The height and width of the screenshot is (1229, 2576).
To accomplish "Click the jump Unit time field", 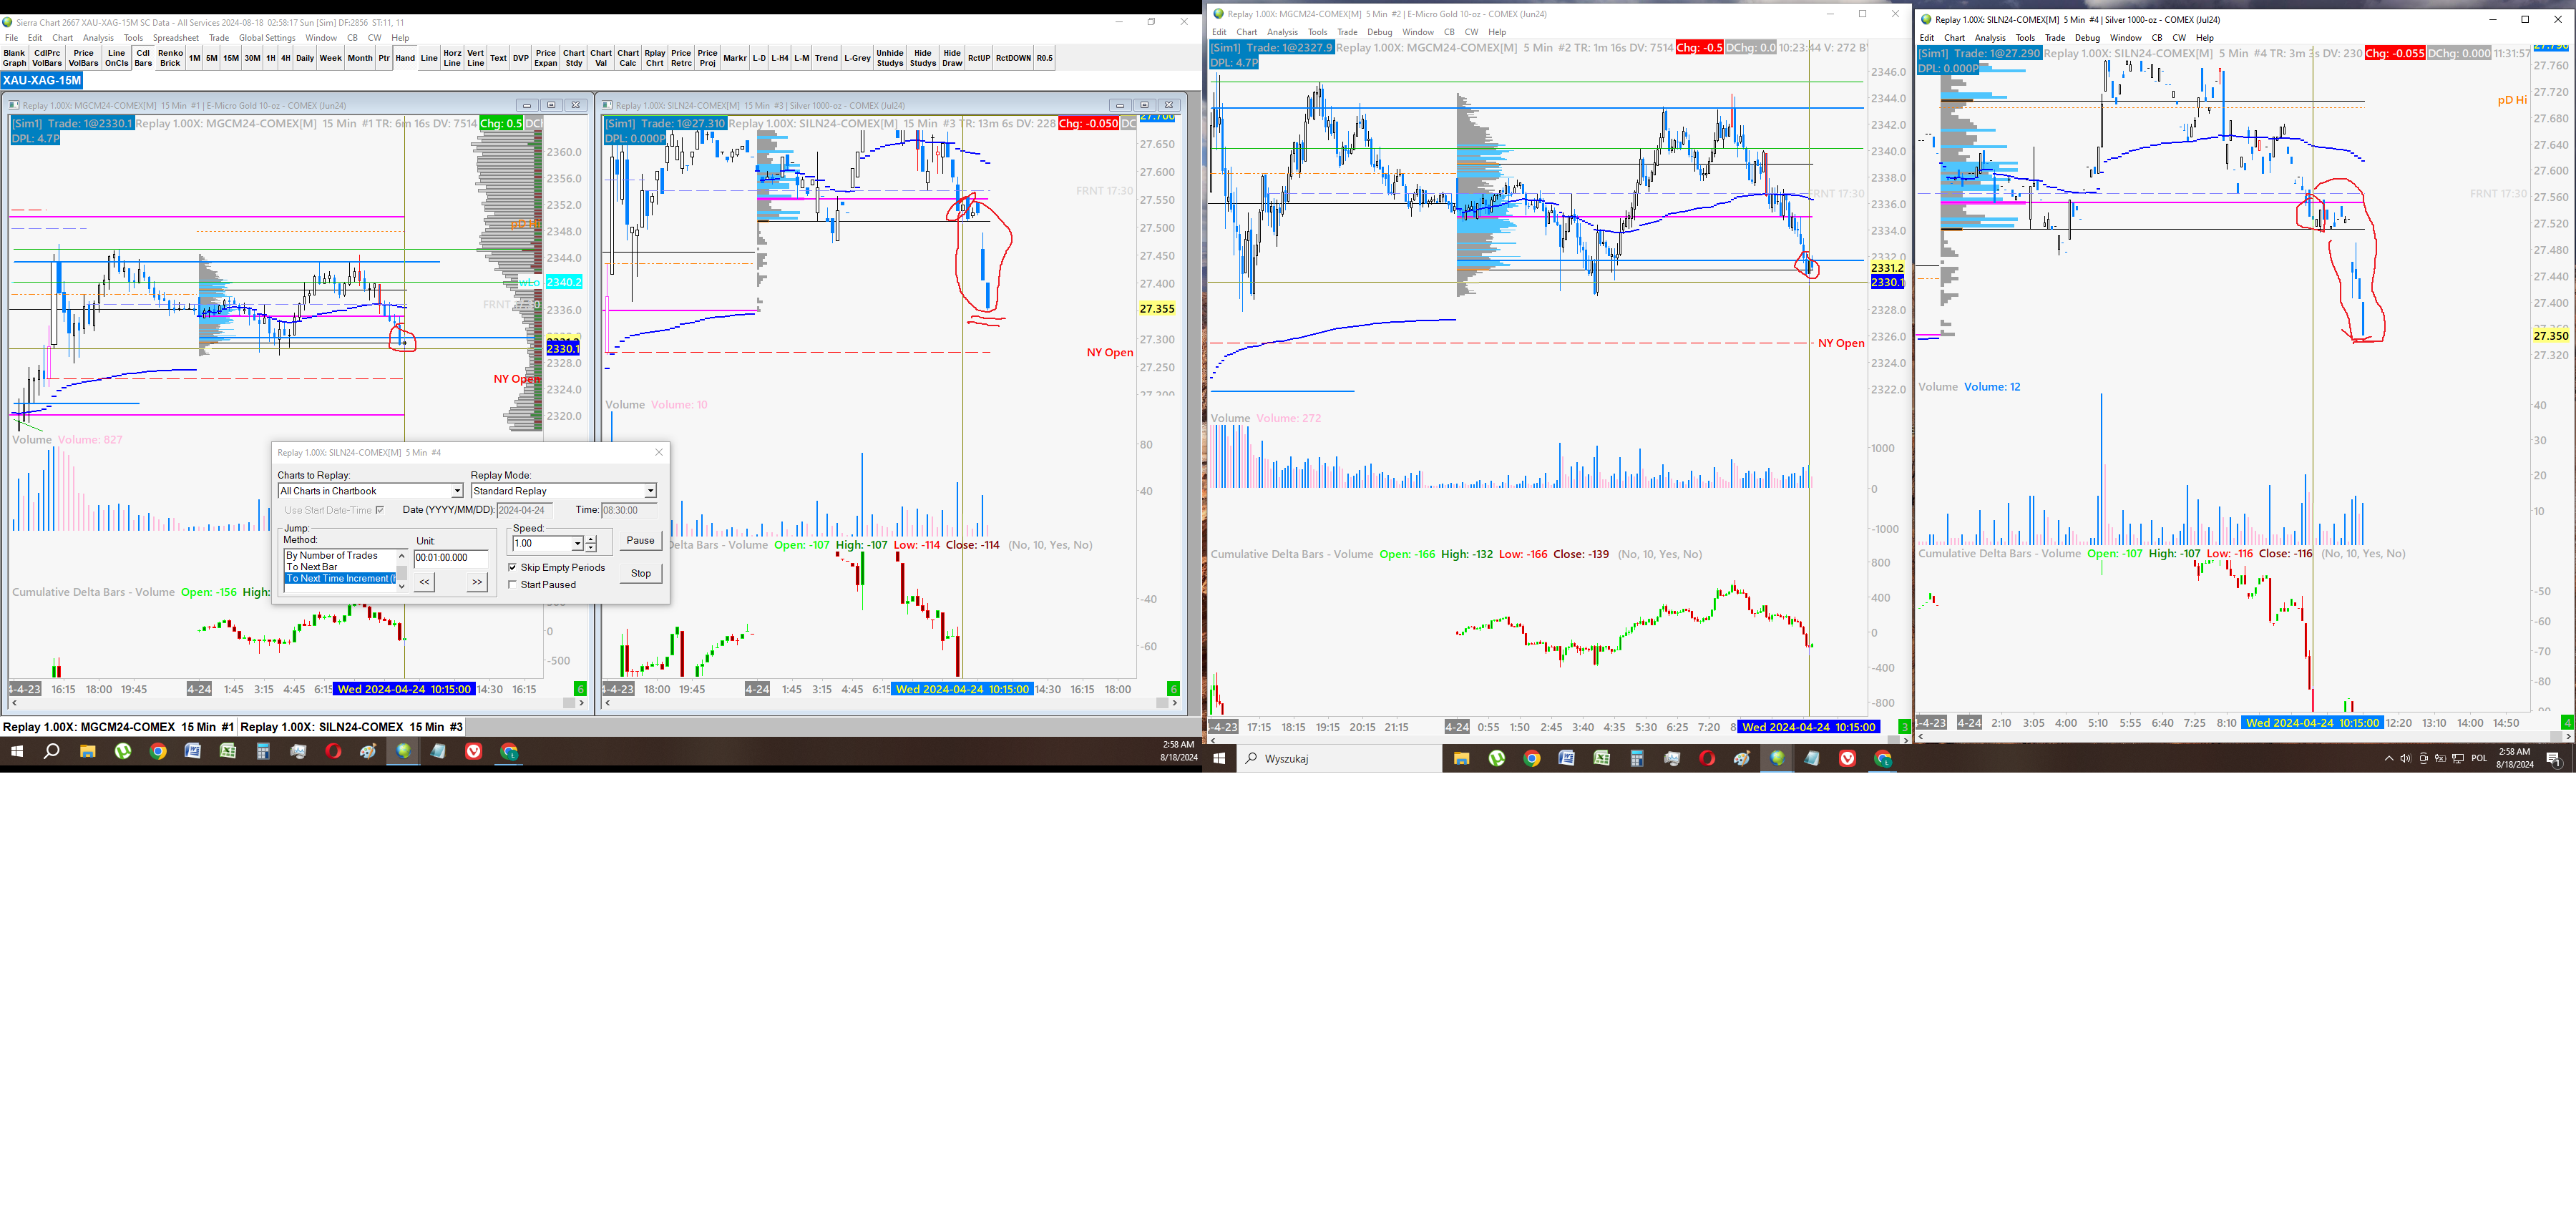I will (451, 558).
